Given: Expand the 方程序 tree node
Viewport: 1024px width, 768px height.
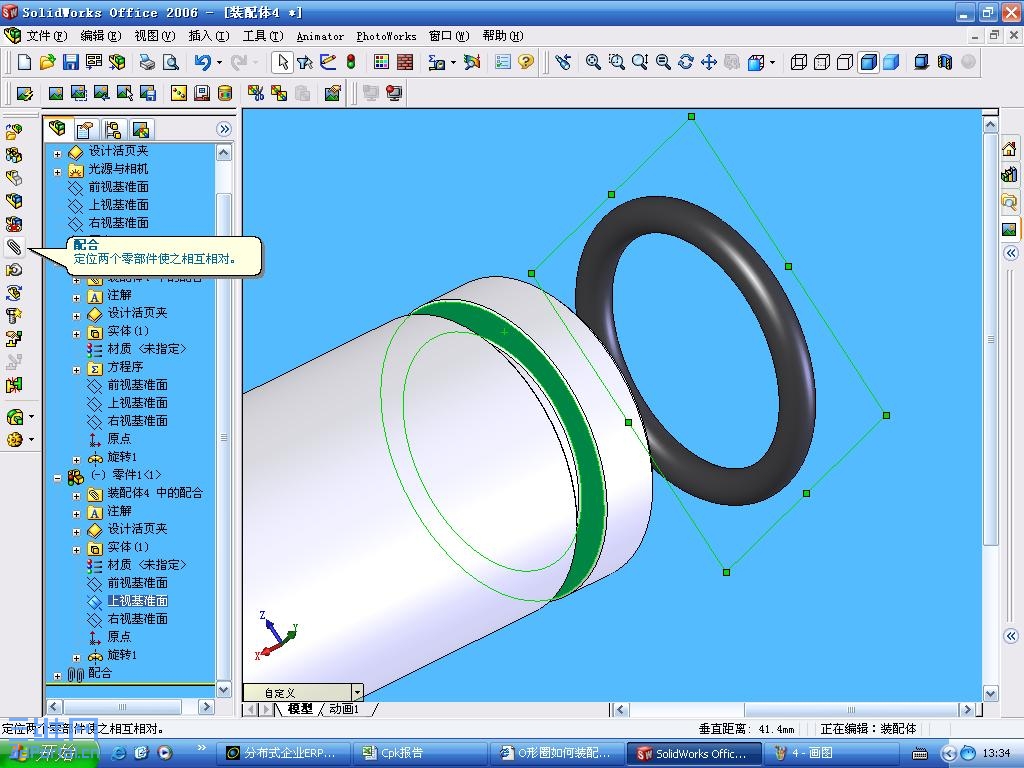Looking at the screenshot, I should (x=76, y=370).
